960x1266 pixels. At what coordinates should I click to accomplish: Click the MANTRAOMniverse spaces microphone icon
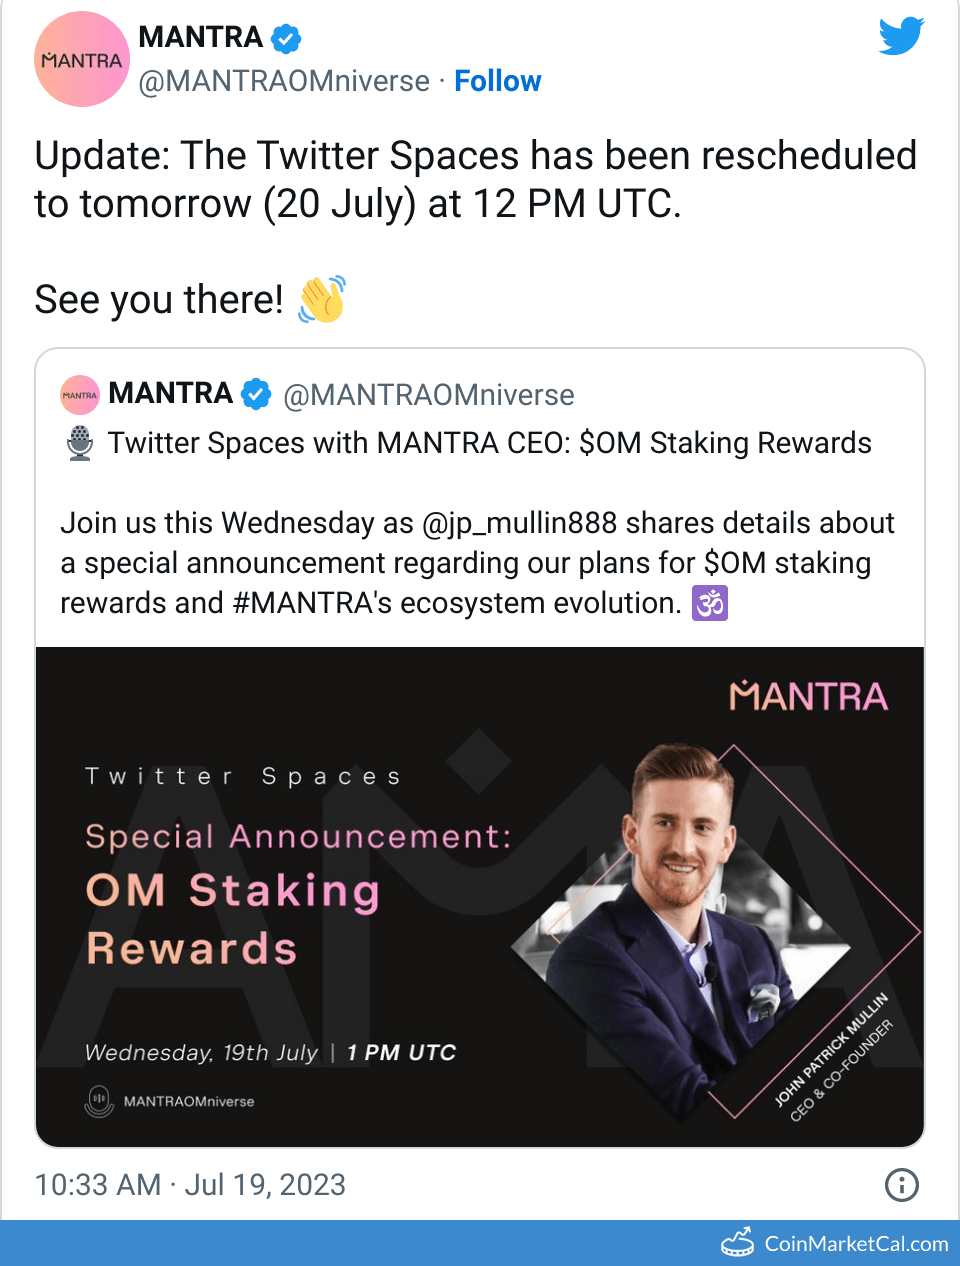point(99,1101)
